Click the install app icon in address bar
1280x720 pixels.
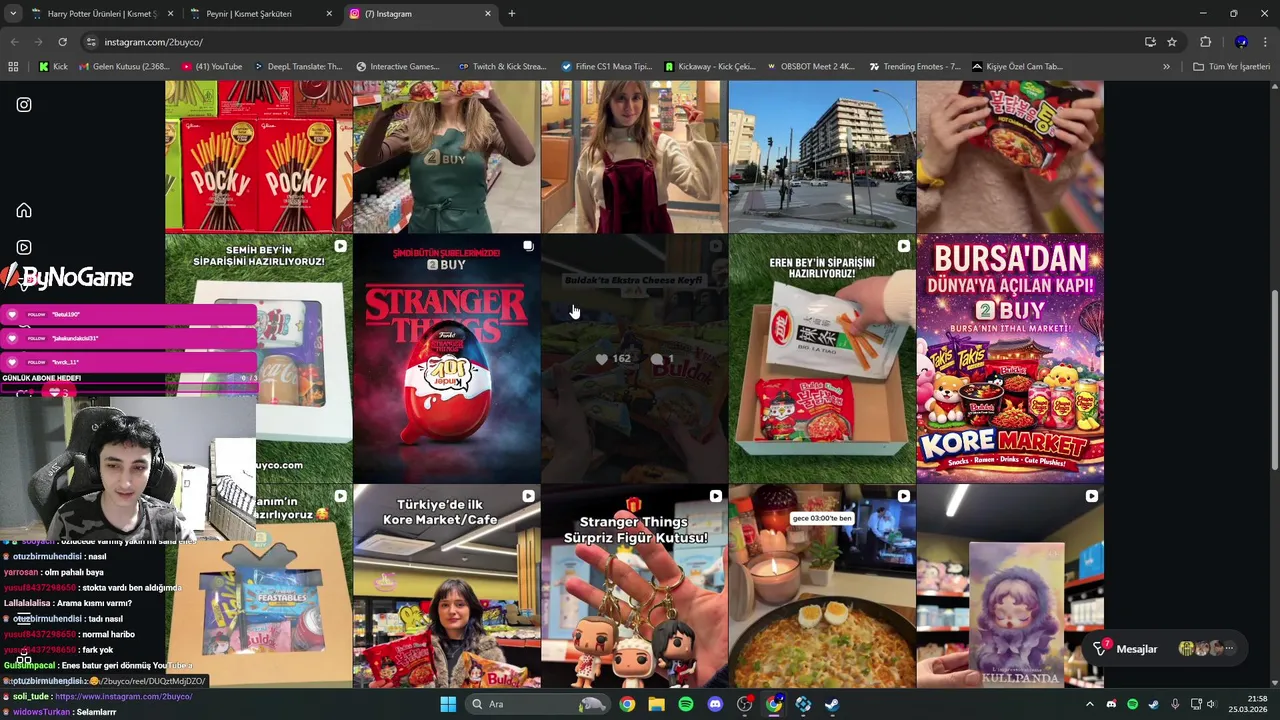coord(1150,42)
